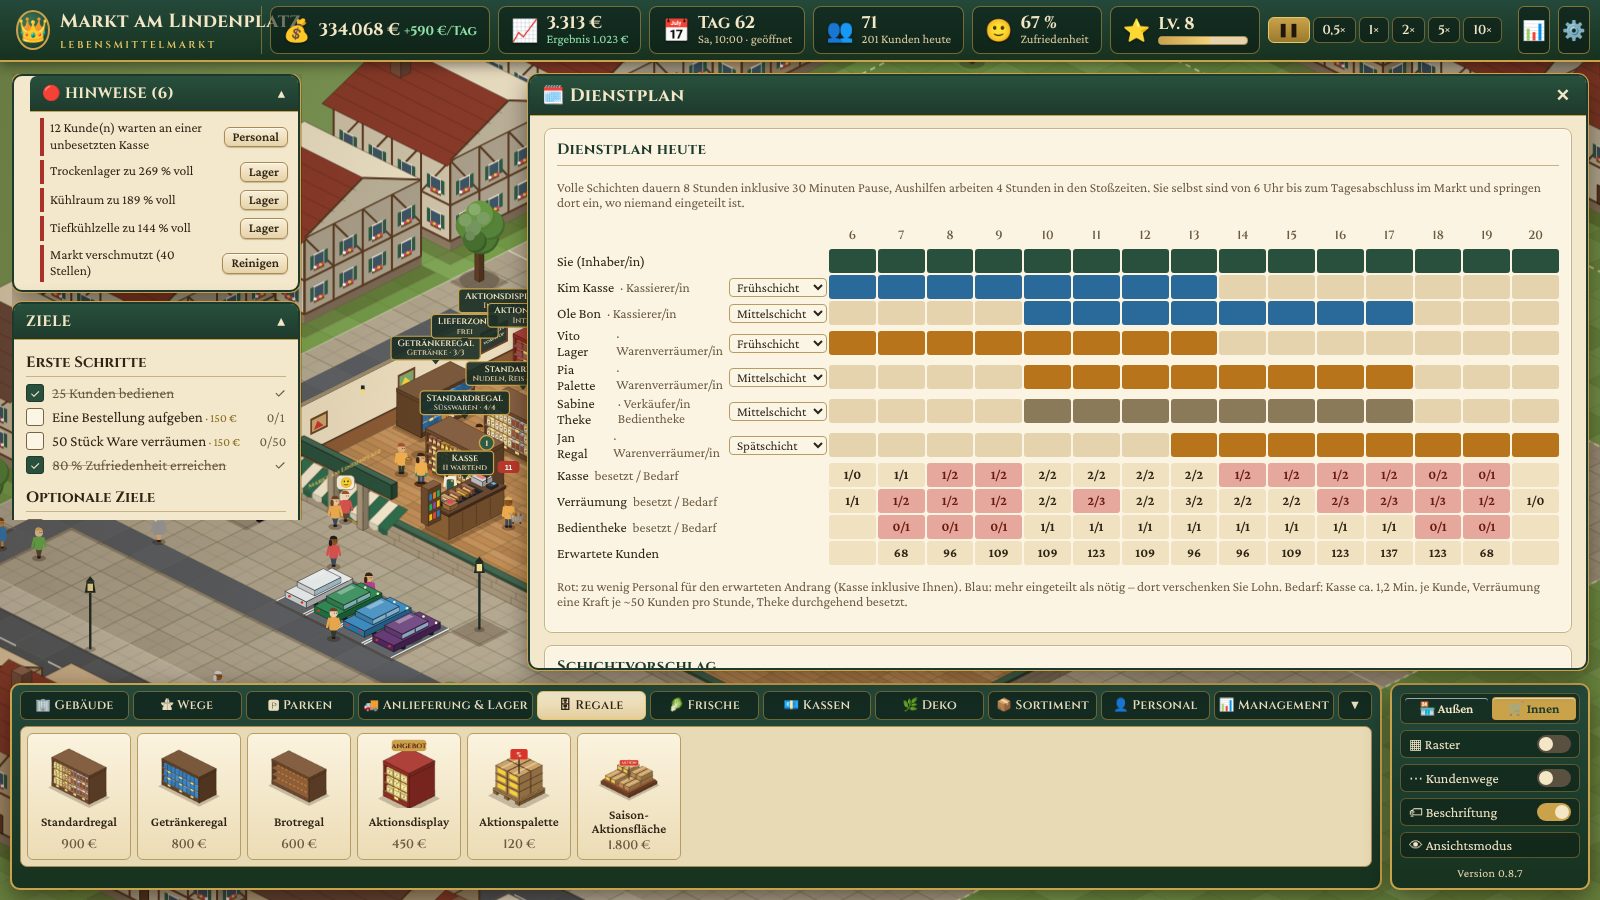Select the Saison-Aktionsfläche item
Image resolution: width=1600 pixels, height=900 pixels.
629,797
